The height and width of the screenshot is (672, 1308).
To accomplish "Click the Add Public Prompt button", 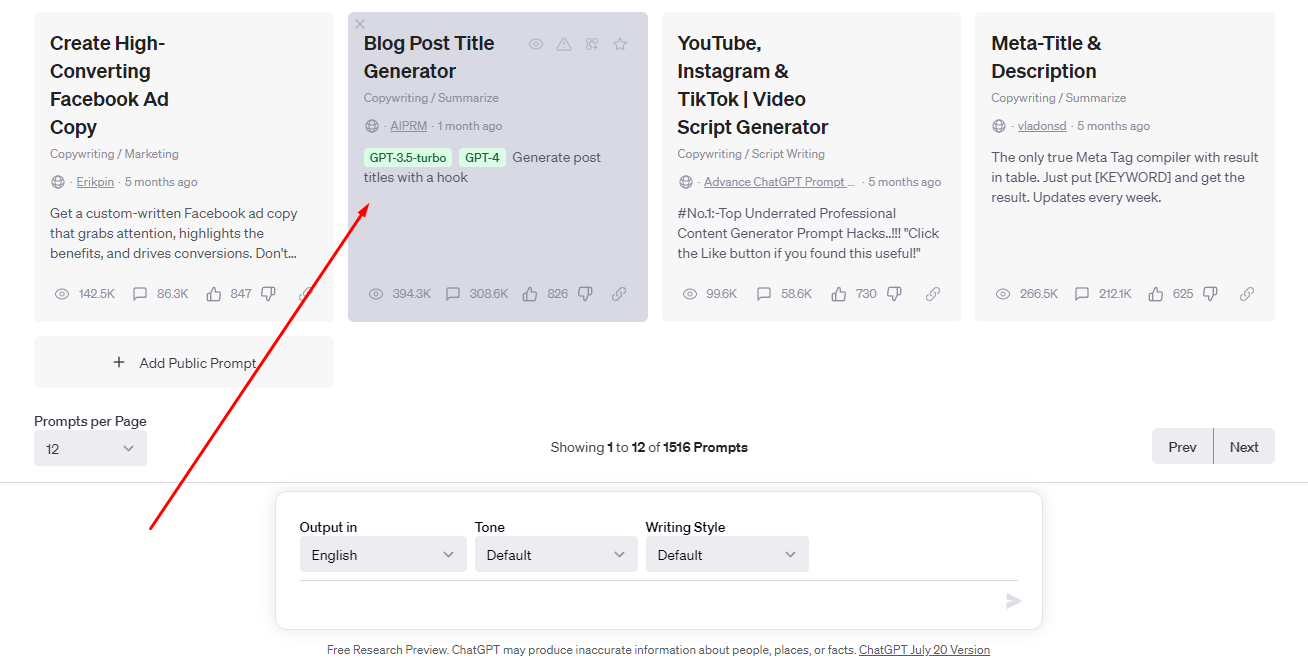I will pos(184,363).
